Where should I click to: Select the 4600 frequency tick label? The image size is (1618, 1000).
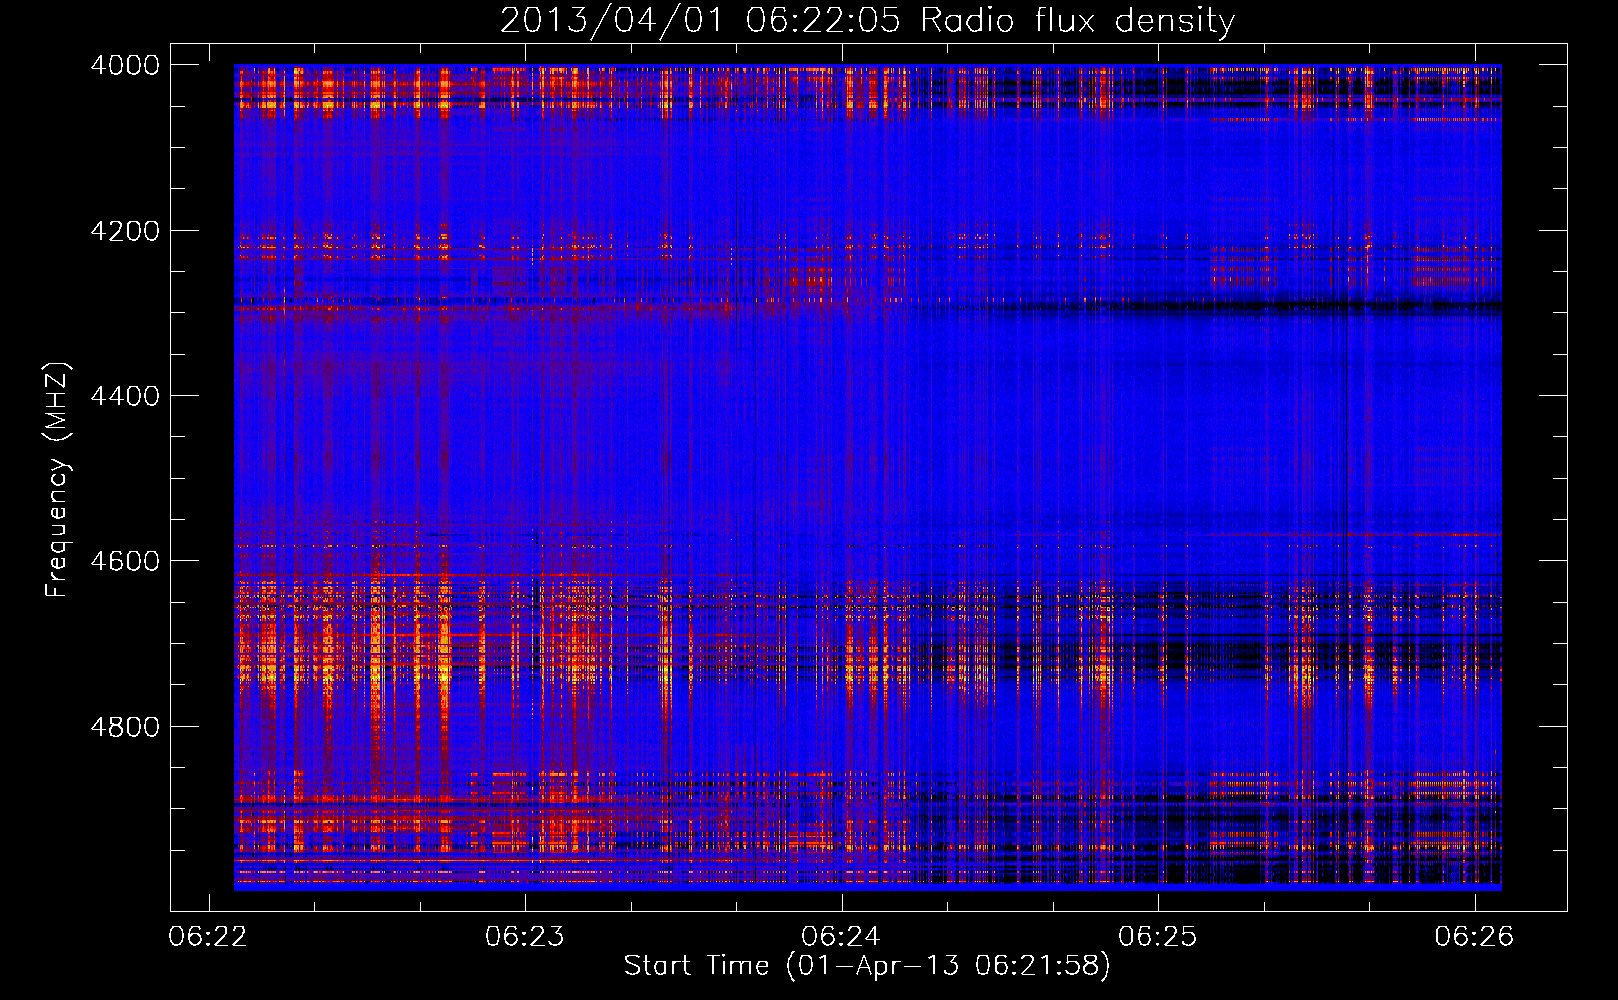pos(125,561)
